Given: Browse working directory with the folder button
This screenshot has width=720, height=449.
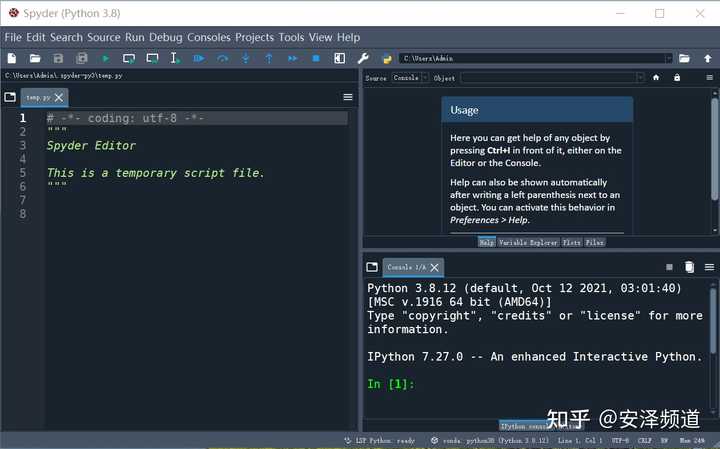Looking at the screenshot, I should click(684, 58).
